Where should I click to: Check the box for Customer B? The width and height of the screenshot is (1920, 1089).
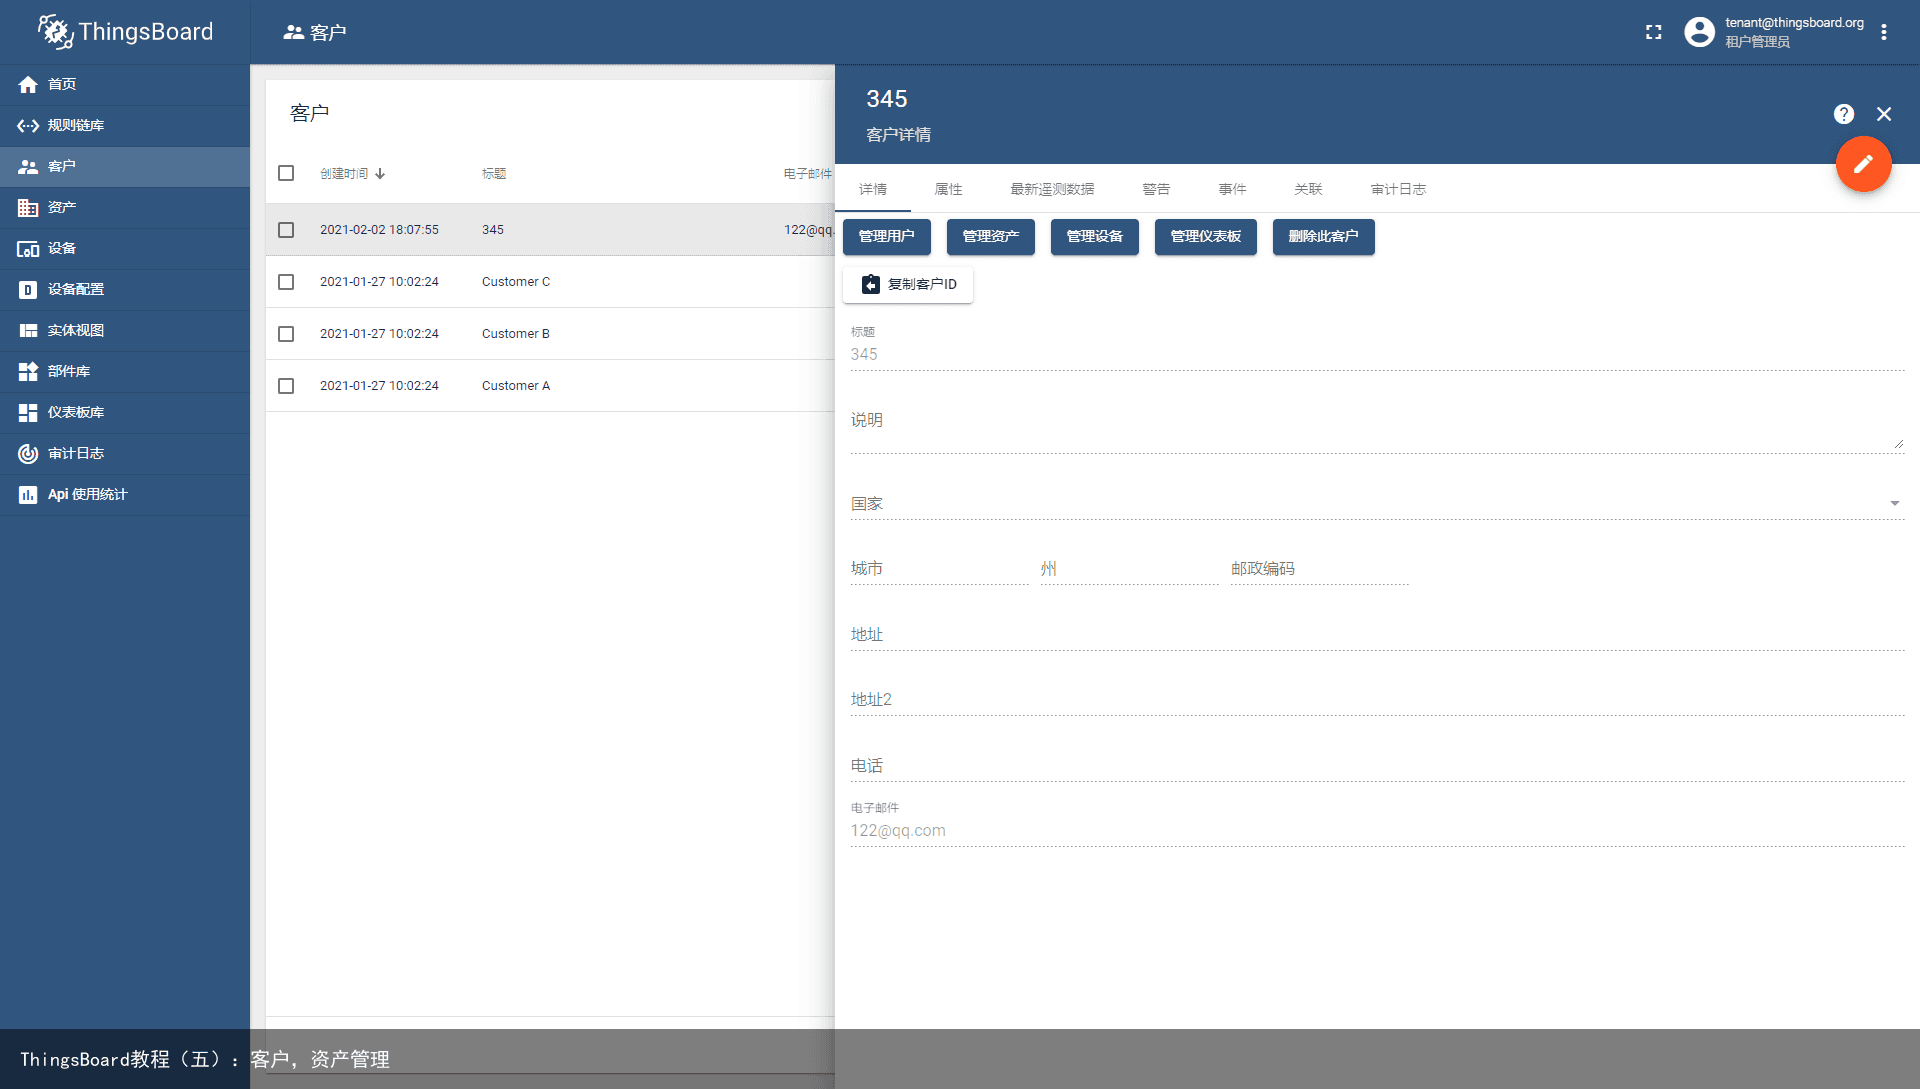(x=286, y=334)
